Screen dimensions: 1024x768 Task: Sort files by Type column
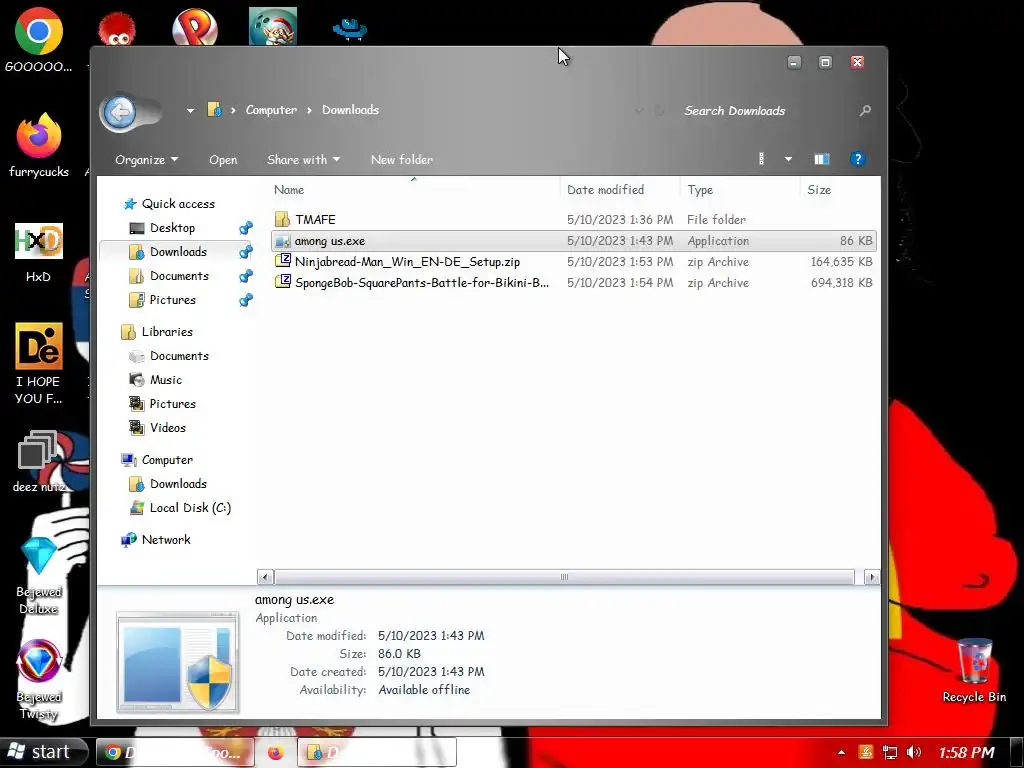[700, 190]
